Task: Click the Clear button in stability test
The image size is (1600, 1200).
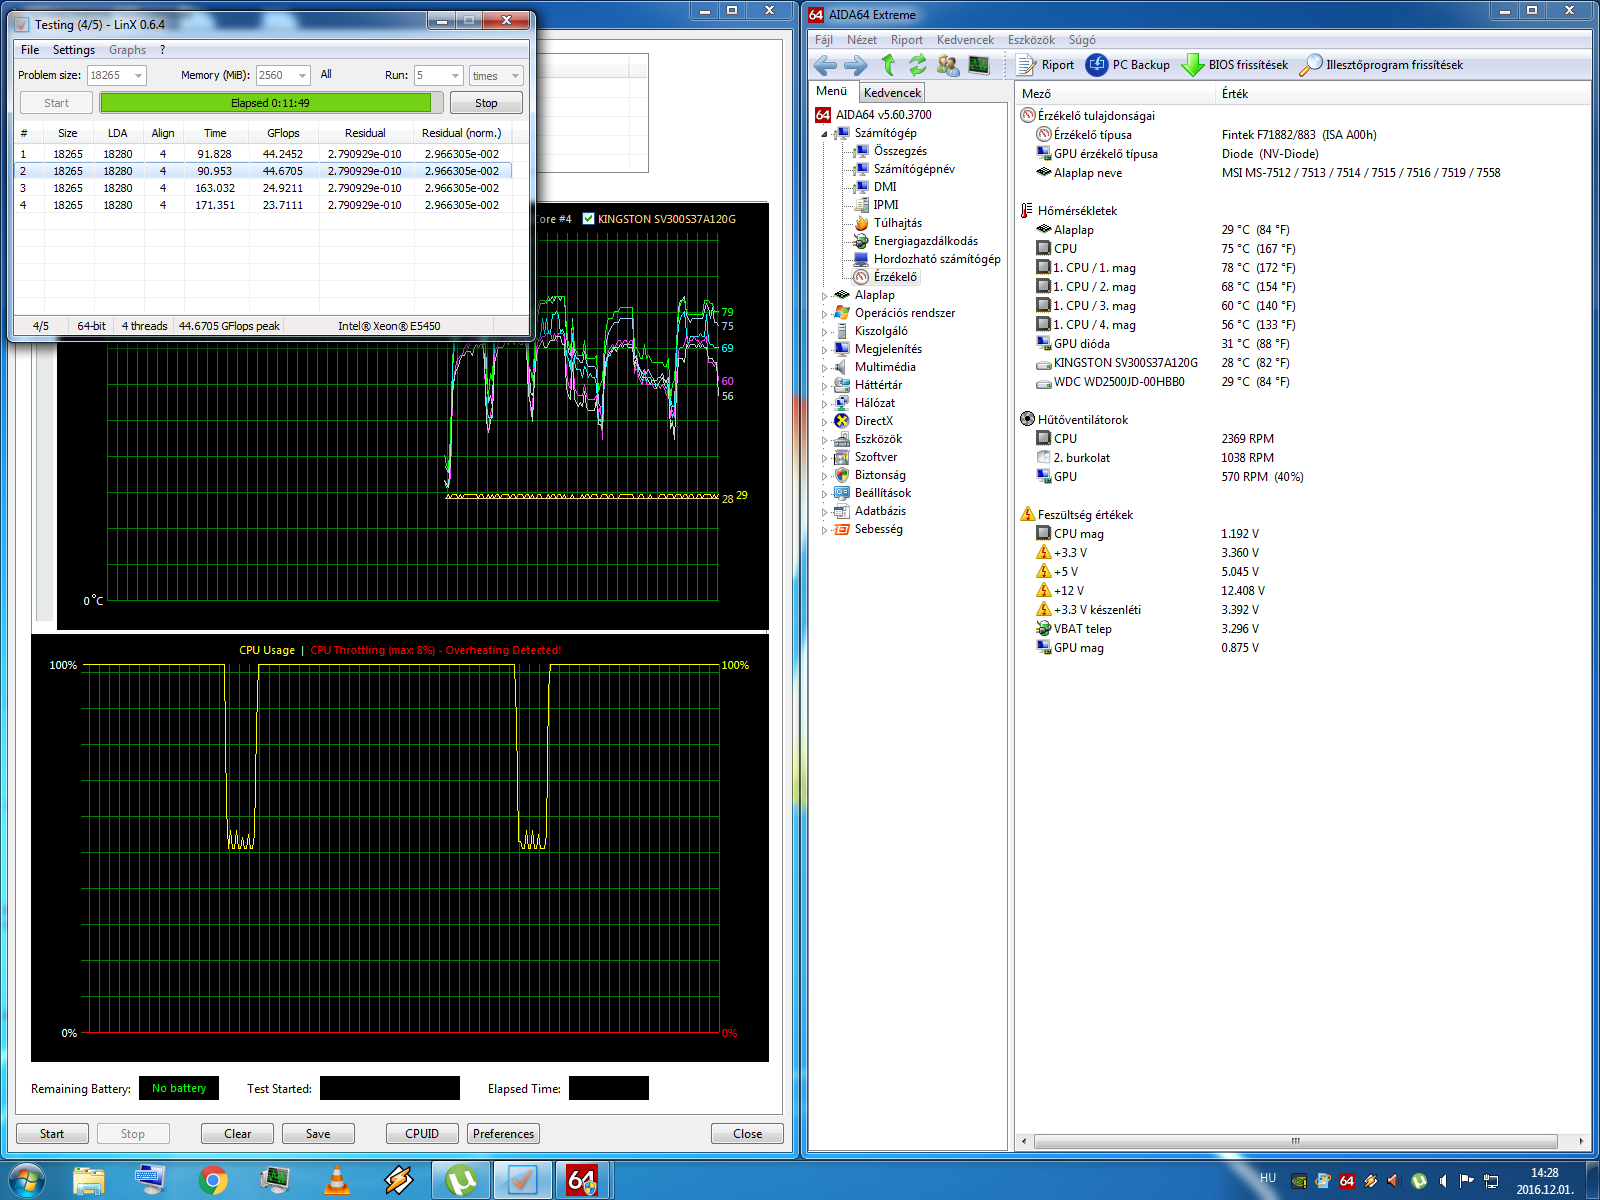Action: (x=238, y=1133)
